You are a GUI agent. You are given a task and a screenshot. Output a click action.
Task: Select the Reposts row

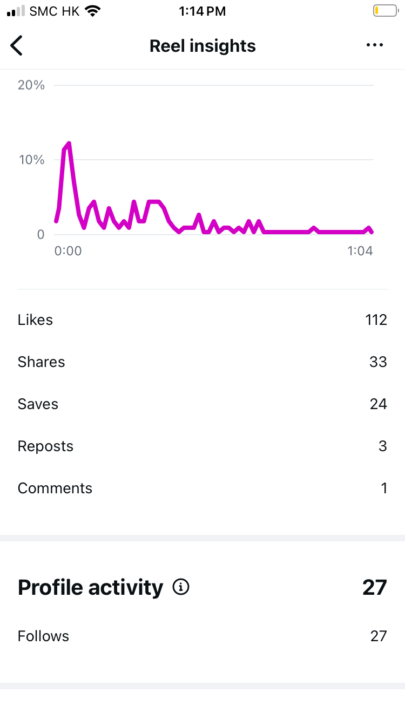pos(202,446)
